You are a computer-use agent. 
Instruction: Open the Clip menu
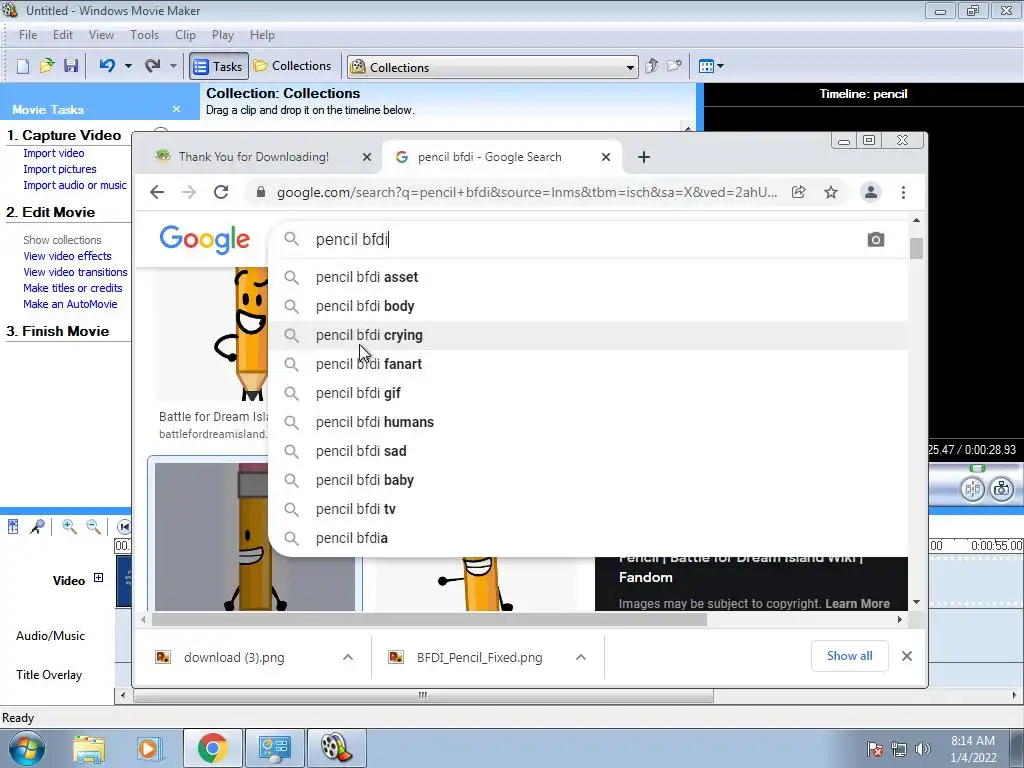185,35
